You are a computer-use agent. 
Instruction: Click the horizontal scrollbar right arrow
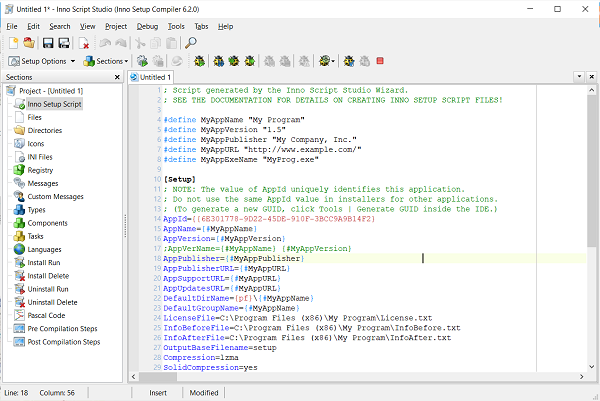coord(581,377)
